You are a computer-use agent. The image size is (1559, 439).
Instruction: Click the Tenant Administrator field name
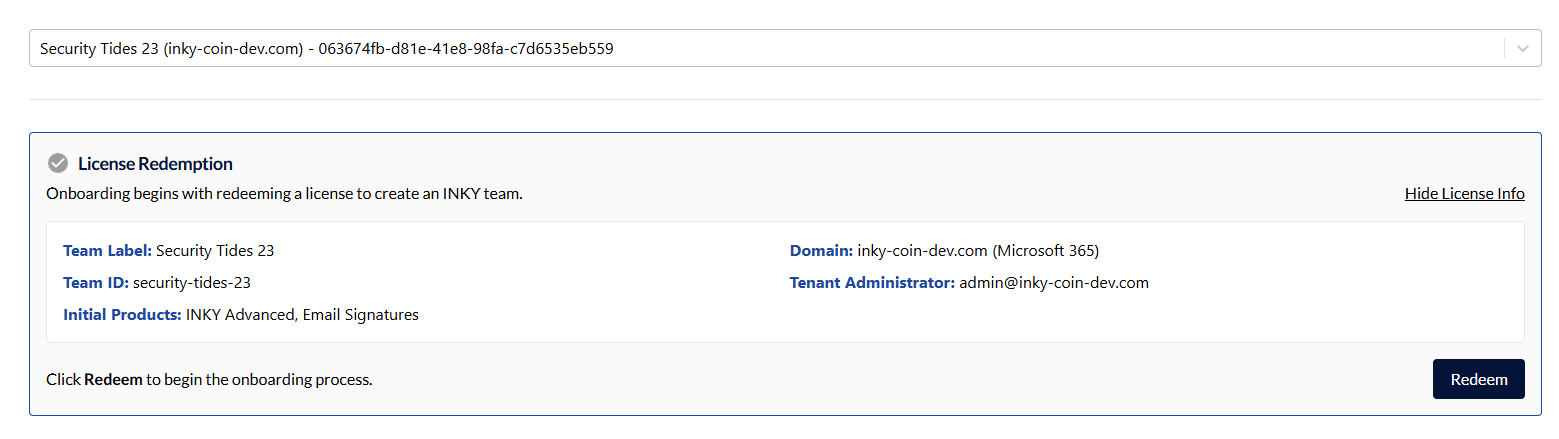tap(872, 283)
